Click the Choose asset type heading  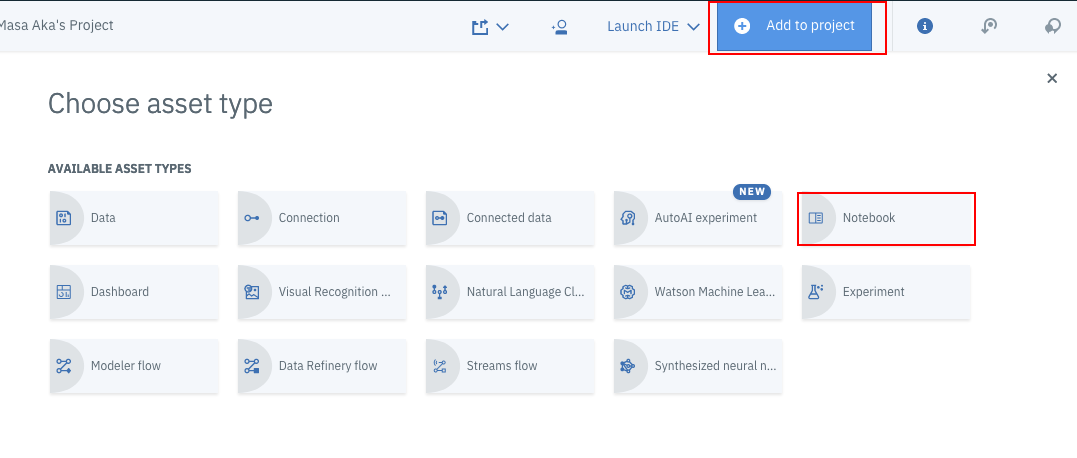point(160,104)
